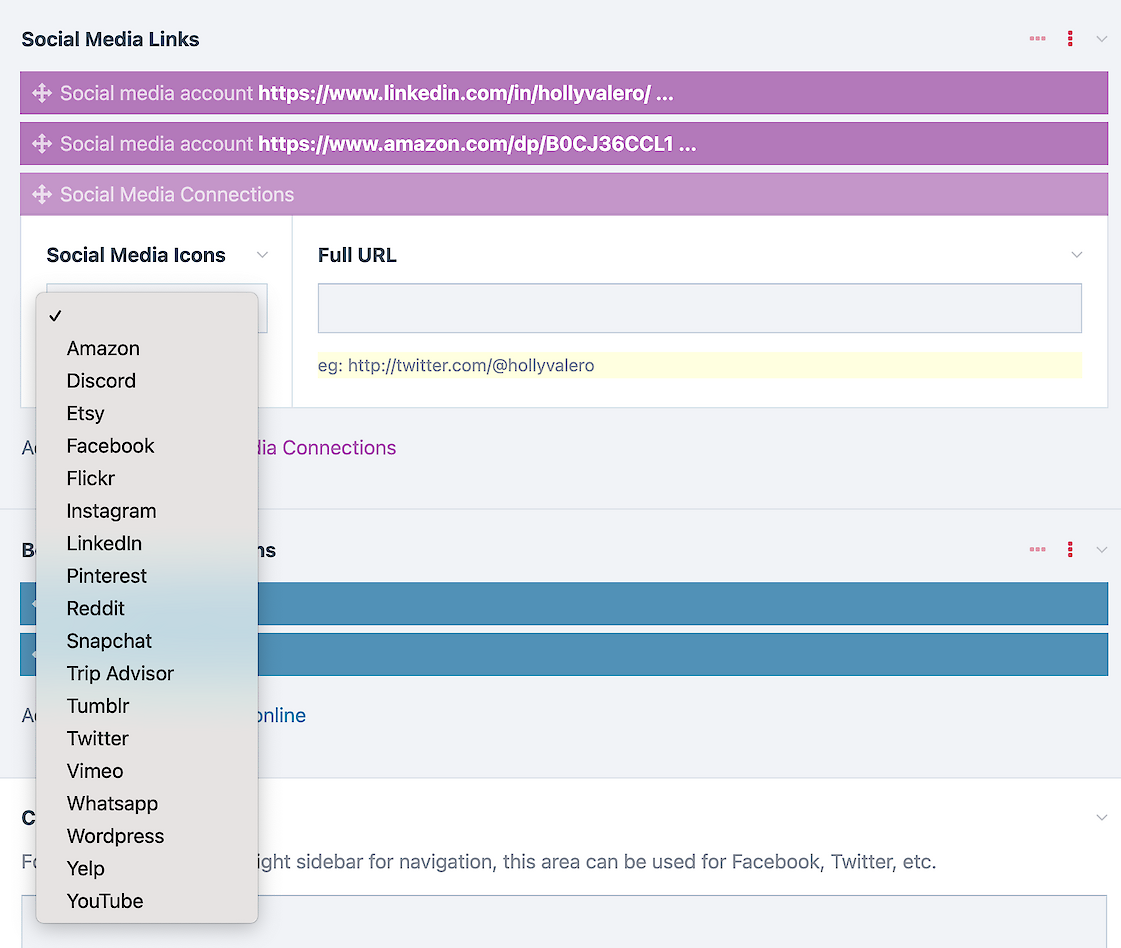Pick LinkedIn from the dropdown options
This screenshot has width=1121, height=948.
click(147, 543)
